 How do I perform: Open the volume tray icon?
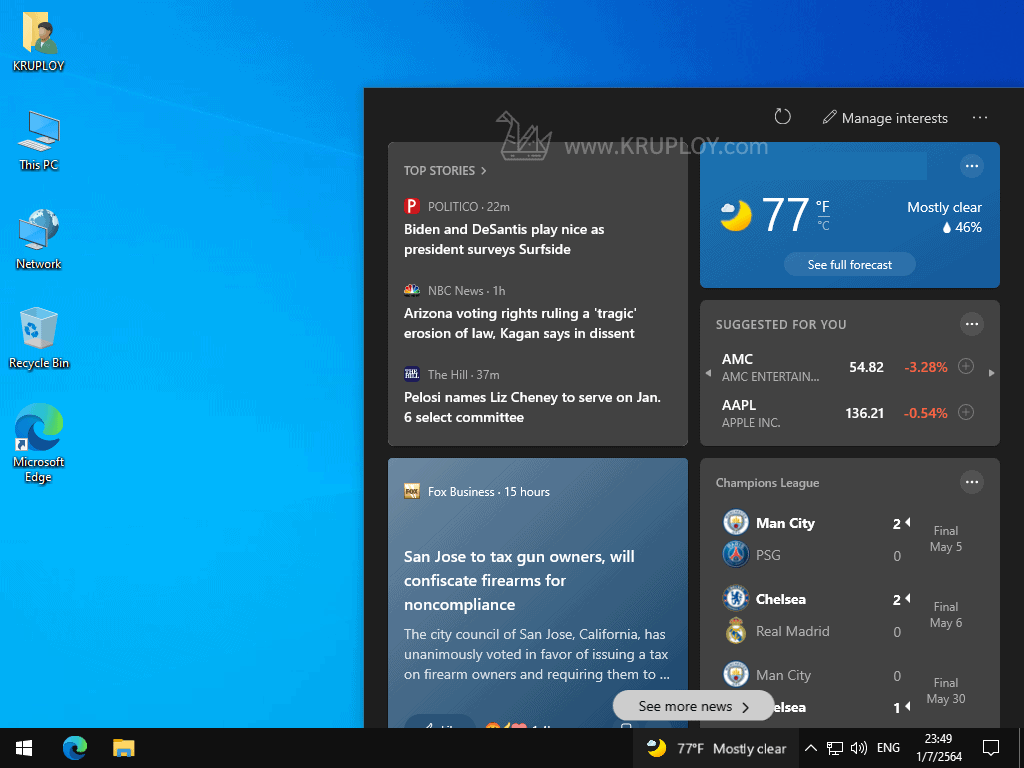point(859,748)
